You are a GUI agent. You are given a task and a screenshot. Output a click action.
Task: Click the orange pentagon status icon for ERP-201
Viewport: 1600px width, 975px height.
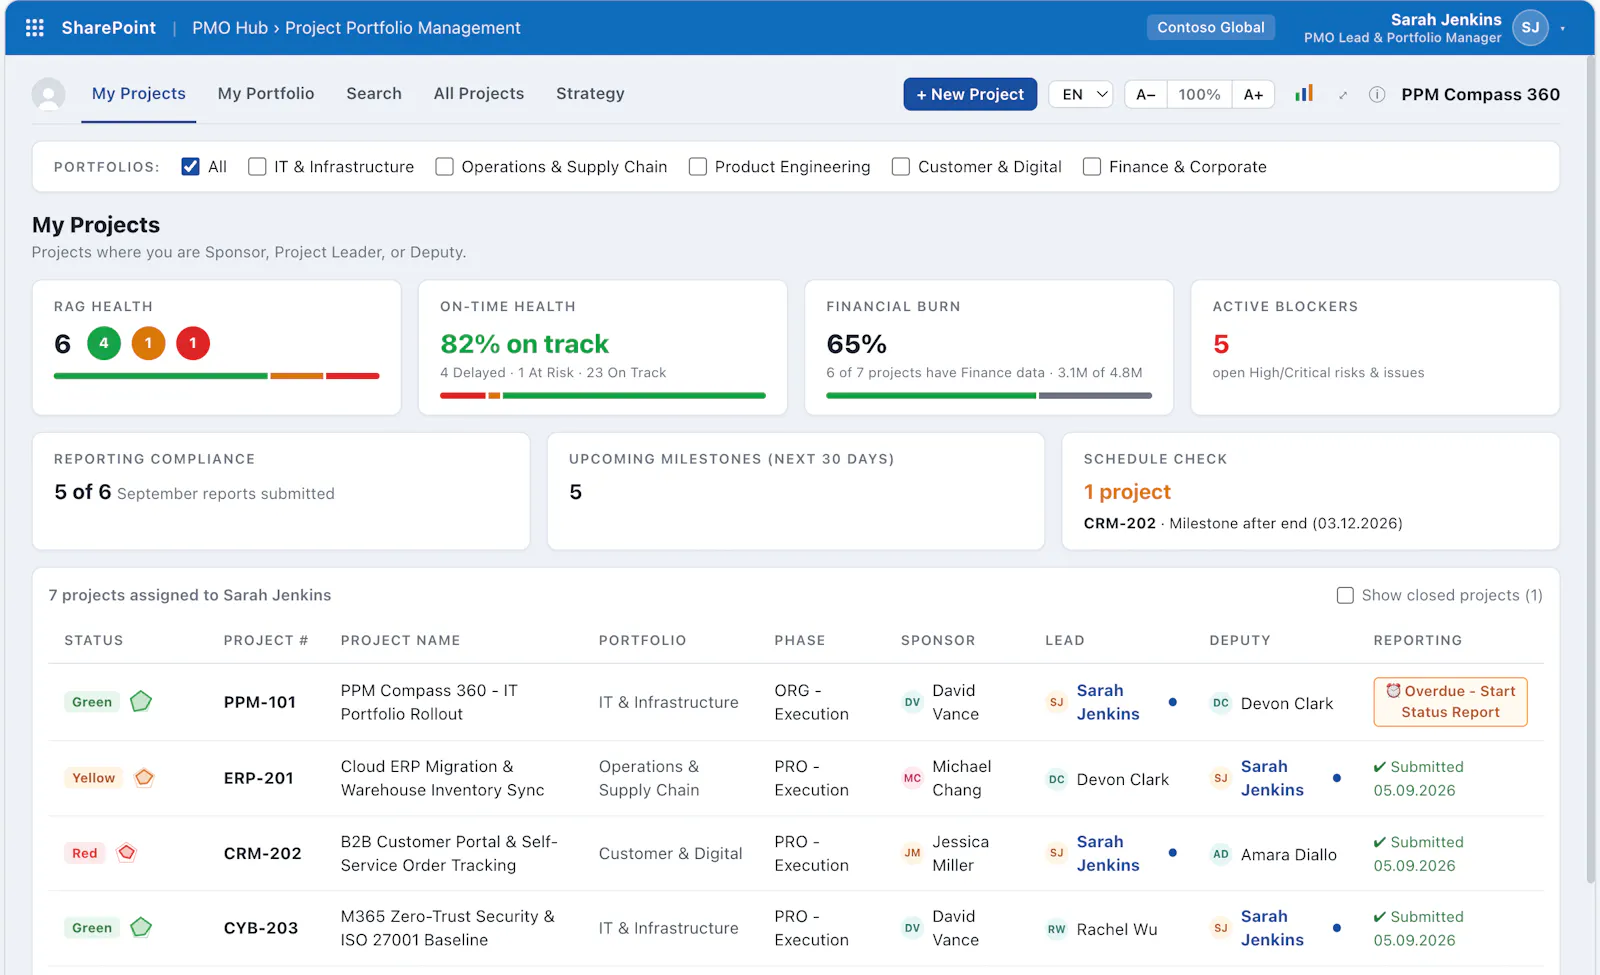tap(144, 777)
